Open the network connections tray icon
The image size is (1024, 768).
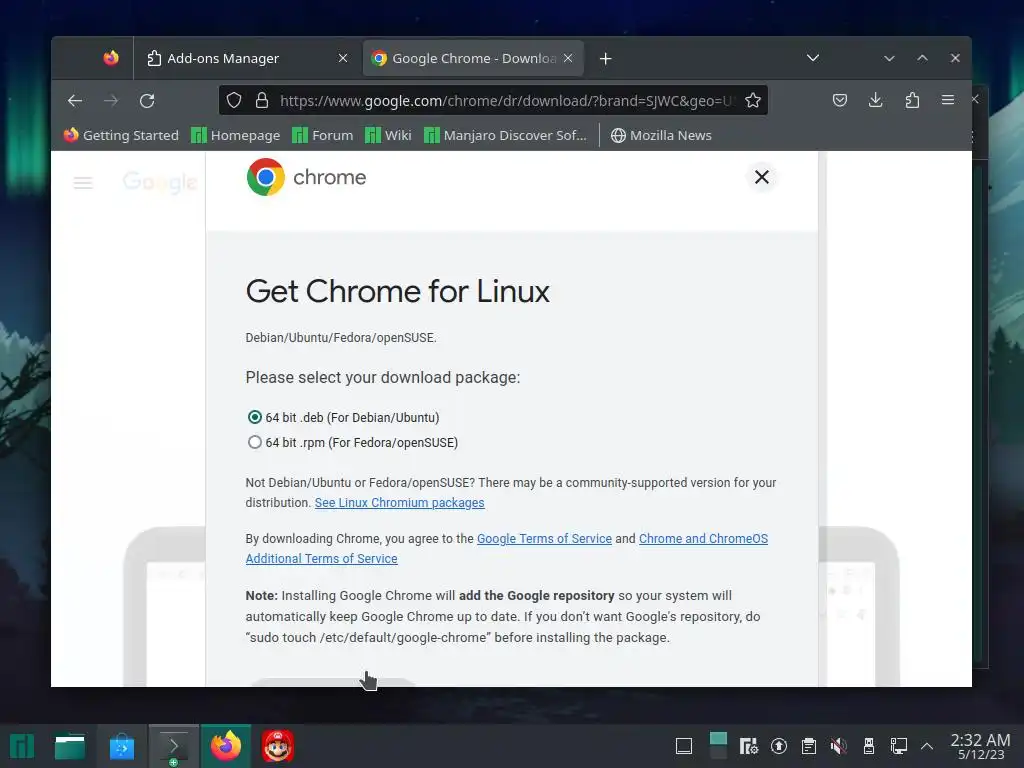tap(899, 746)
